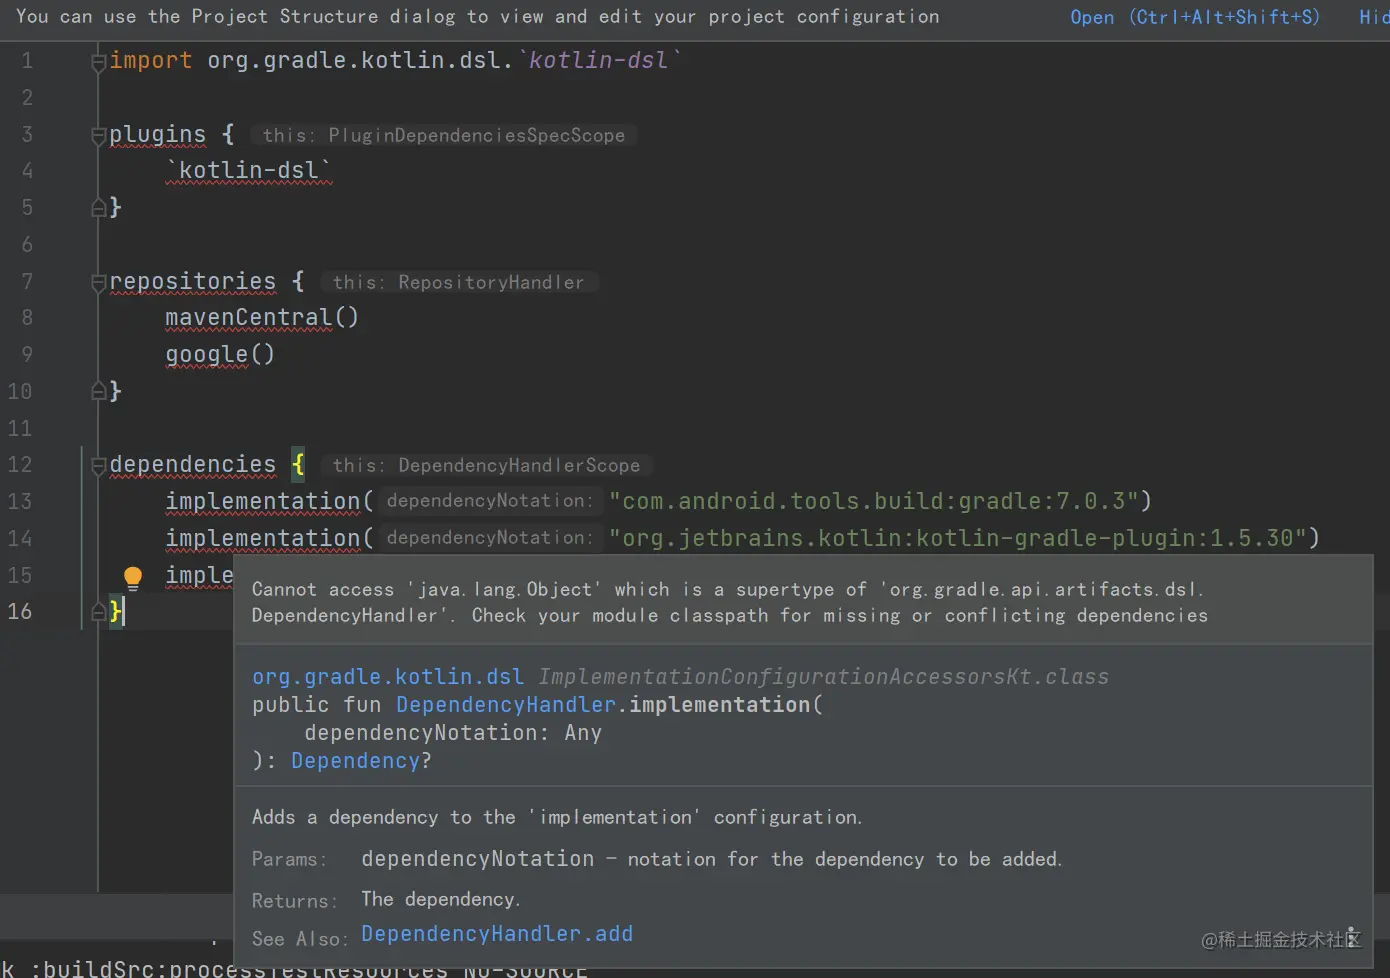This screenshot has height=978, width=1390.
Task: Click line number 1 in the gutter
Action: [x=27, y=61]
